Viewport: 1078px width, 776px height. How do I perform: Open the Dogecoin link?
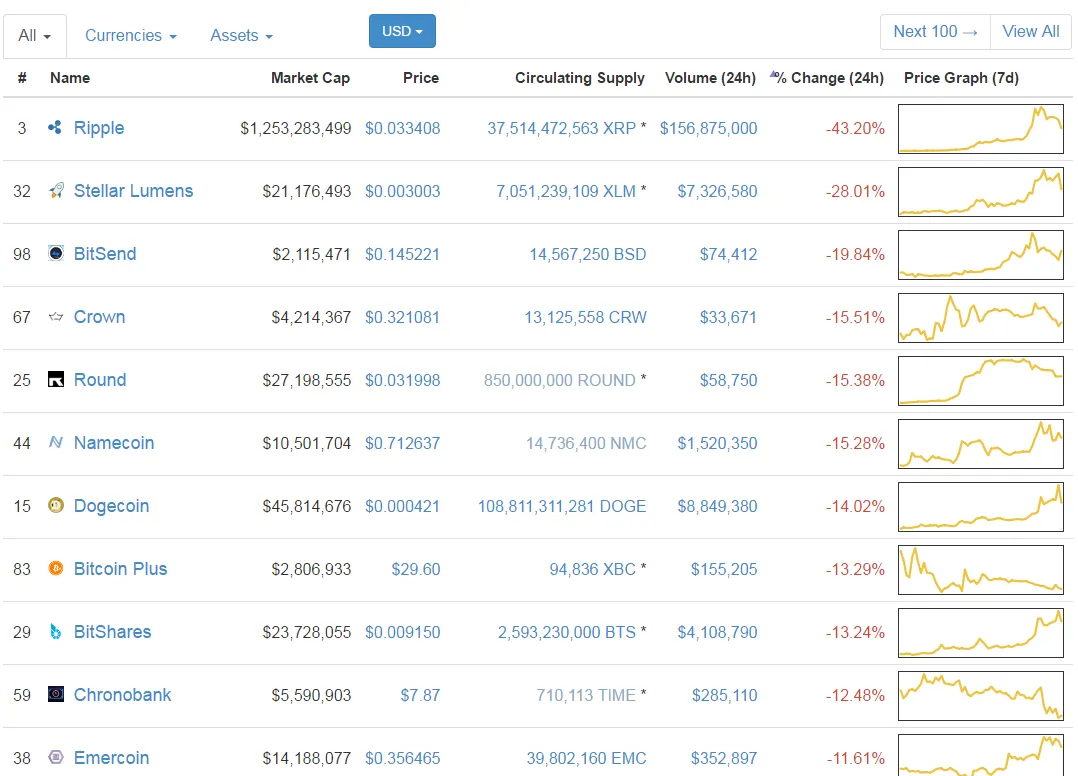(111, 506)
